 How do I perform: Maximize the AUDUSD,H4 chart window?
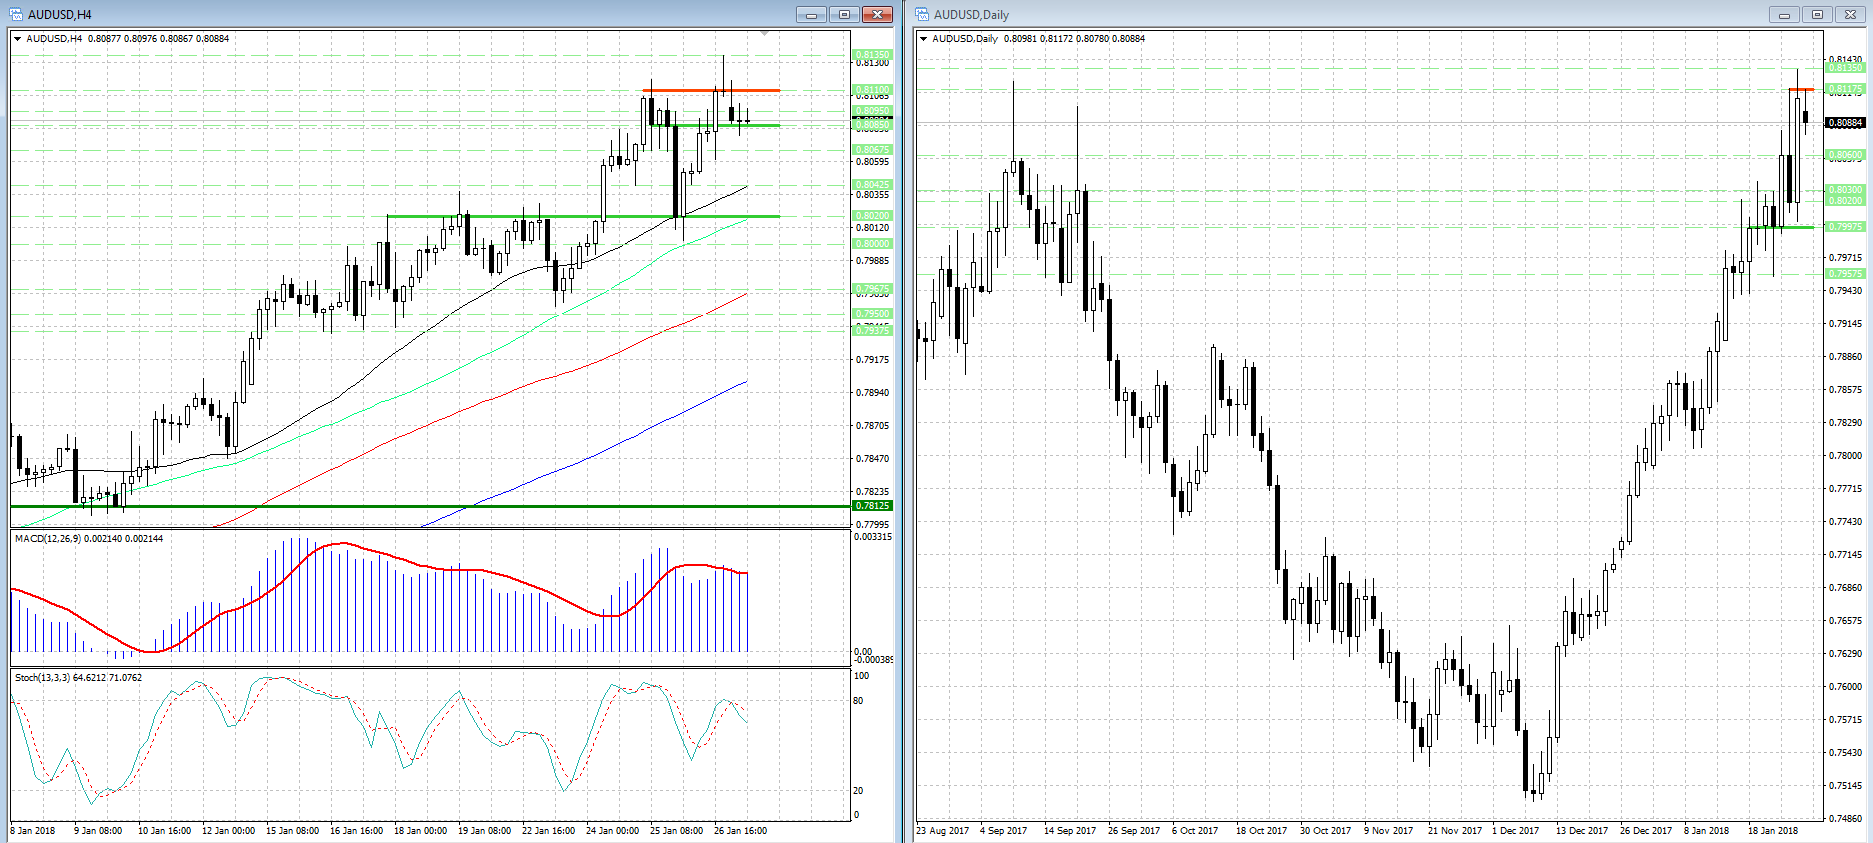point(844,14)
